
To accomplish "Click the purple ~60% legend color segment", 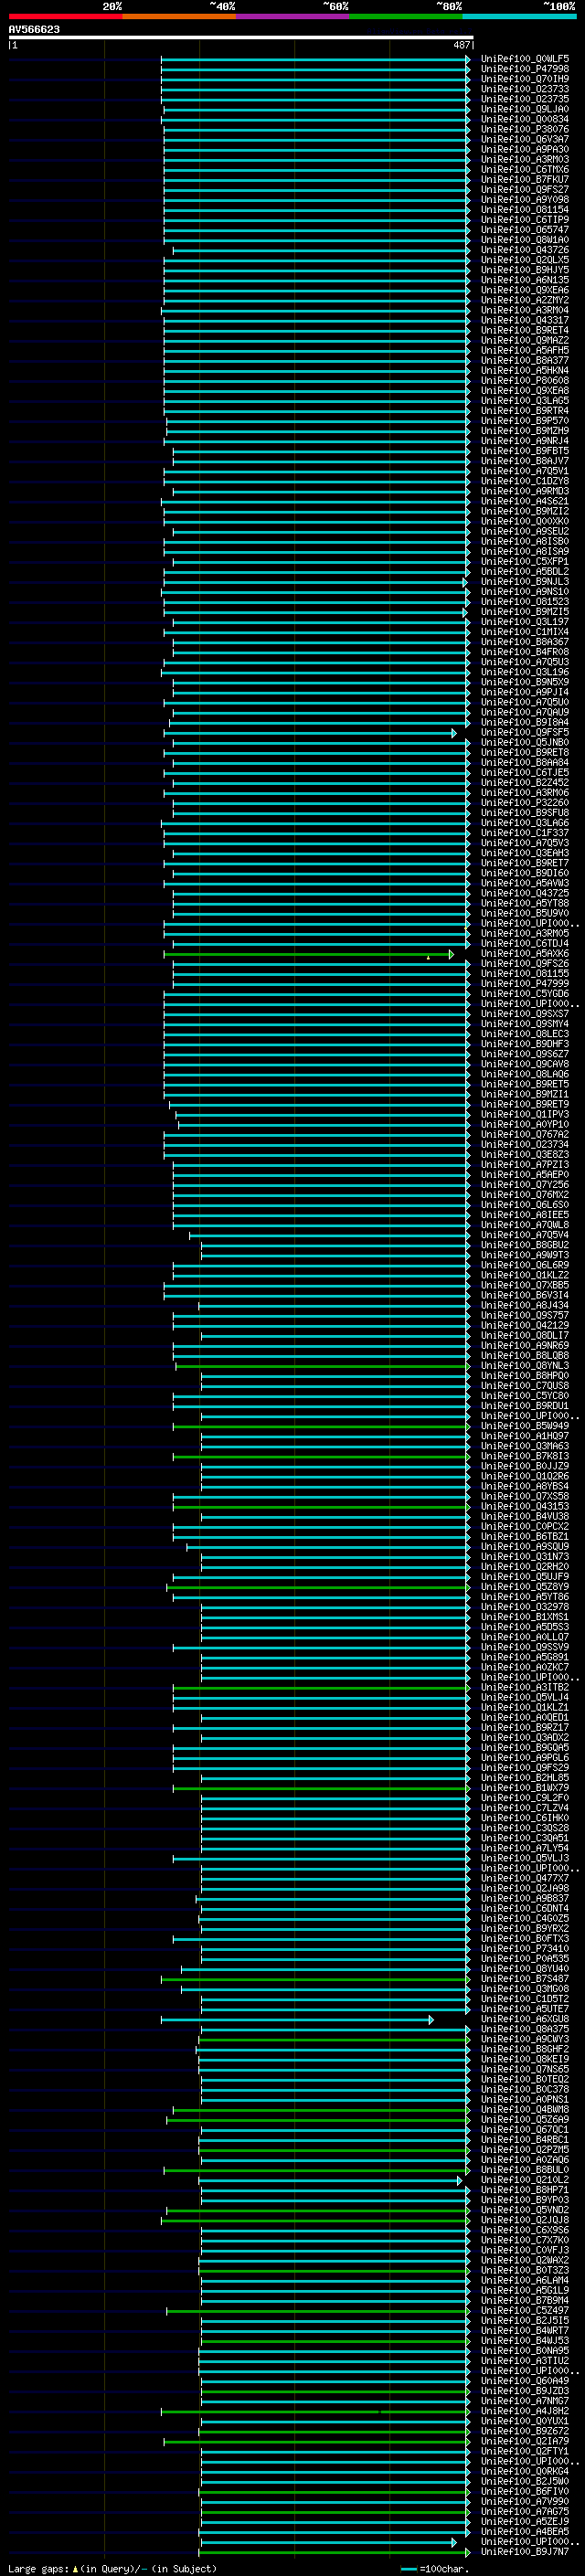I will pos(292,16).
